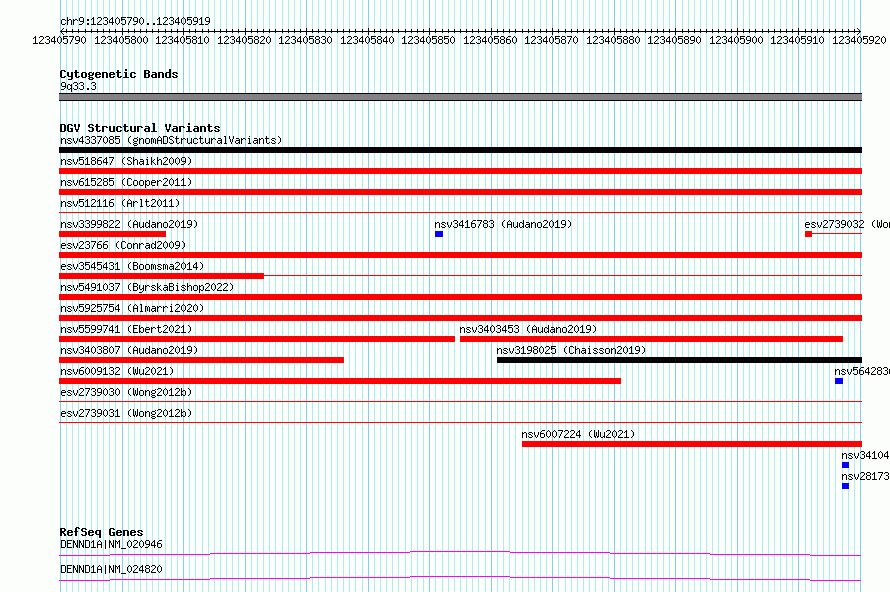Click the blue nsv564283 marker

pos(839,381)
